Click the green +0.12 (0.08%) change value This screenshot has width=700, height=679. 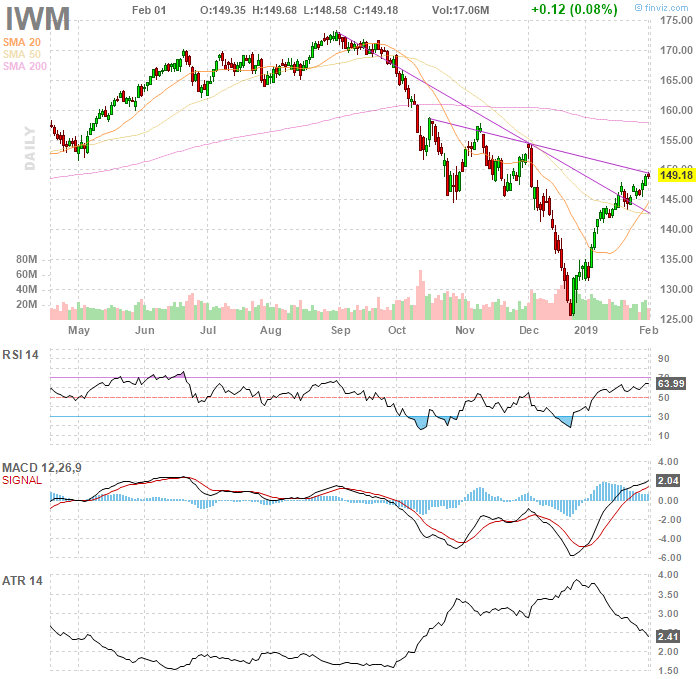pos(574,10)
